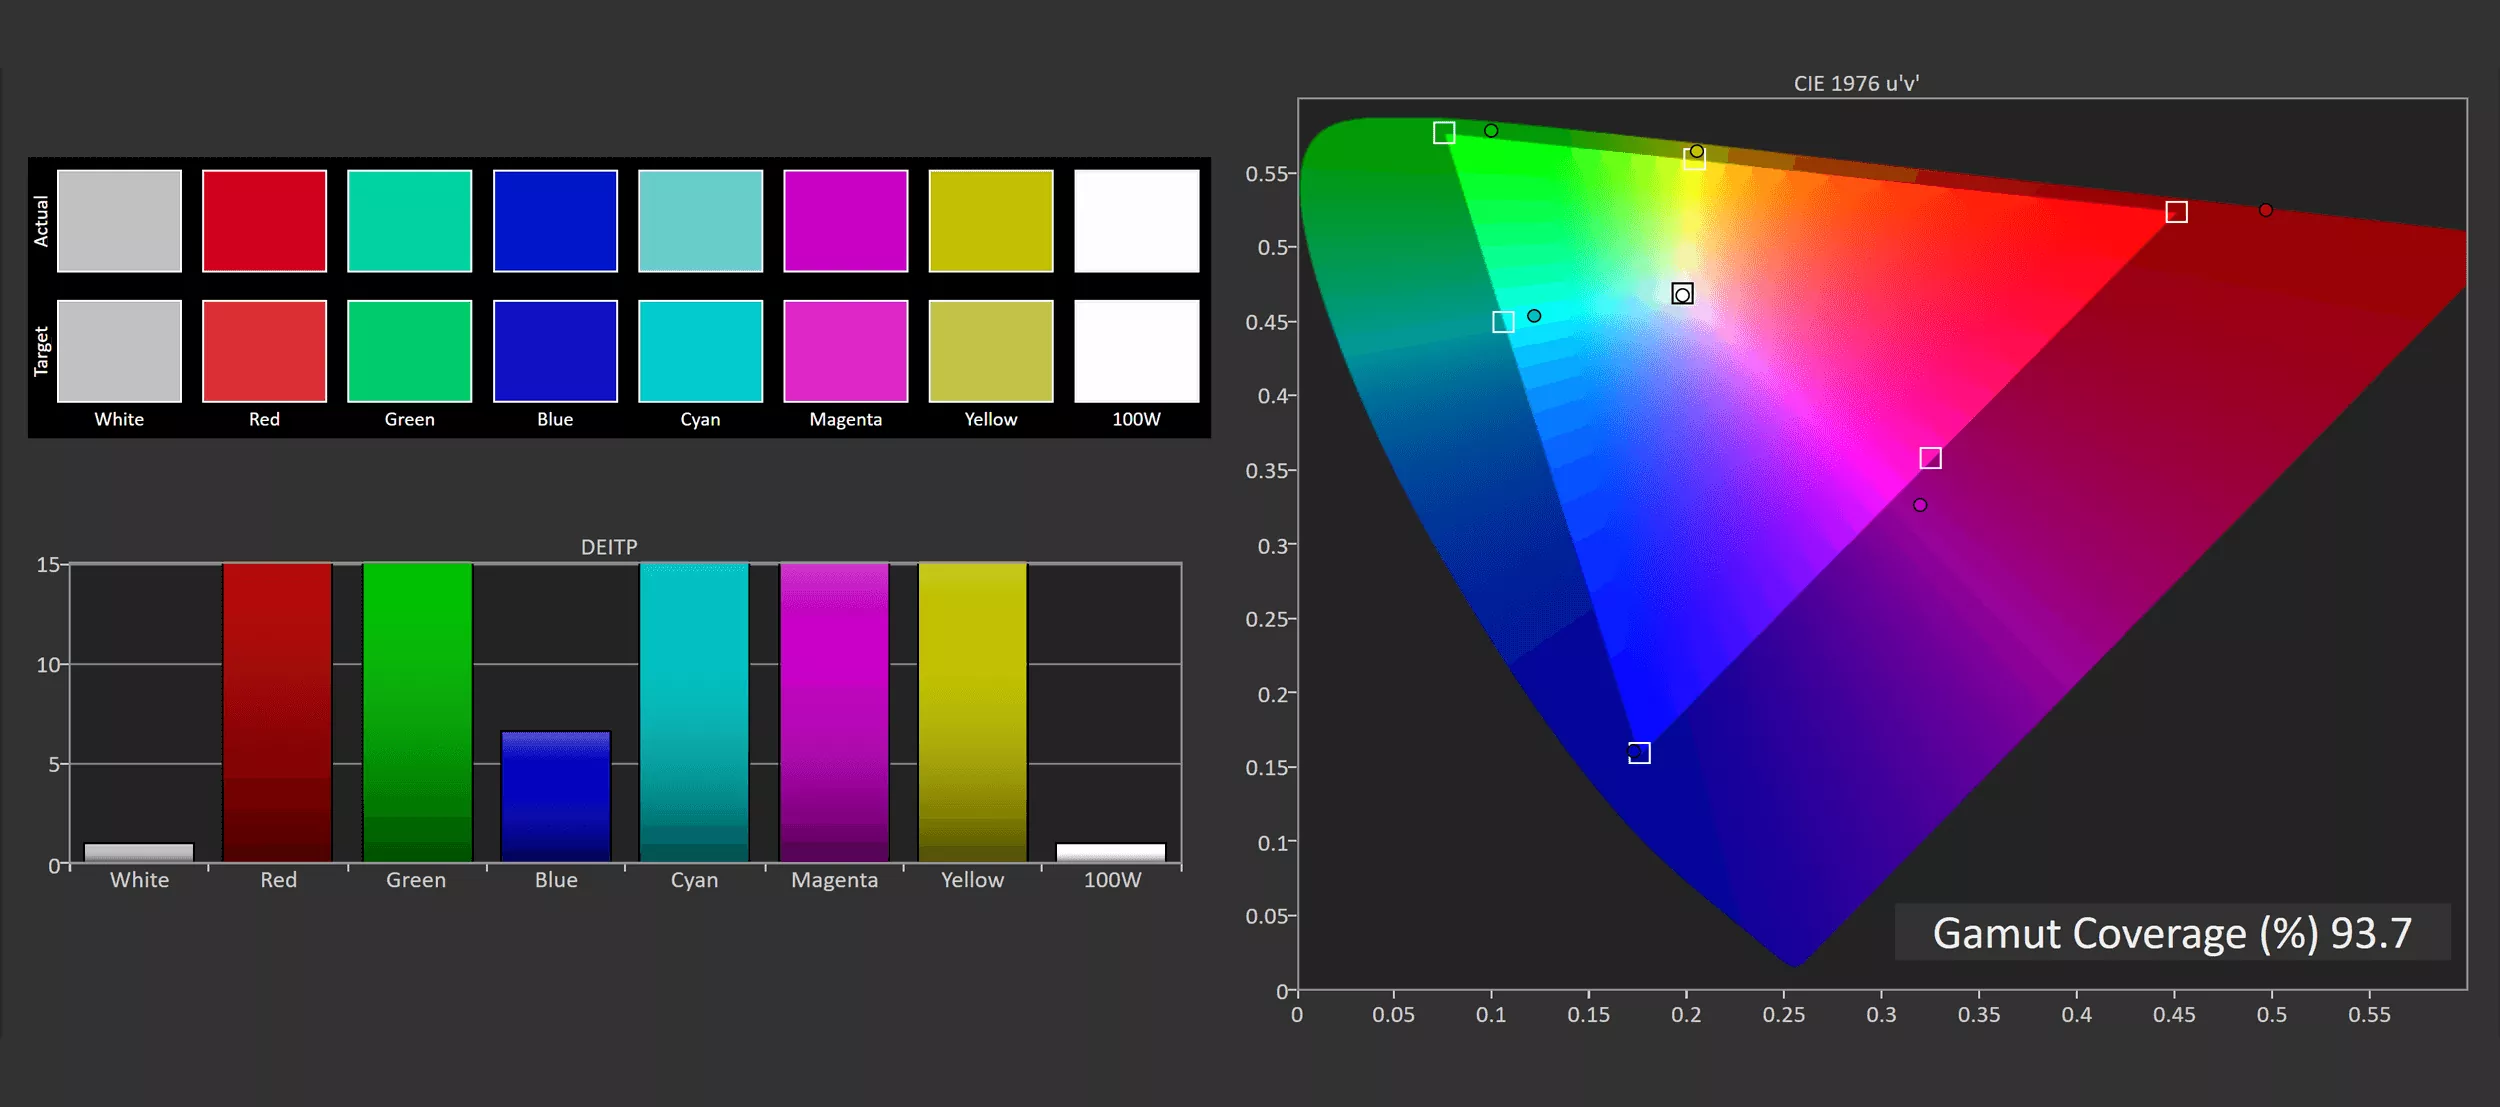Viewport: 2500px width, 1107px height.
Task: Click the Target Blue color swatch
Action: click(x=555, y=351)
